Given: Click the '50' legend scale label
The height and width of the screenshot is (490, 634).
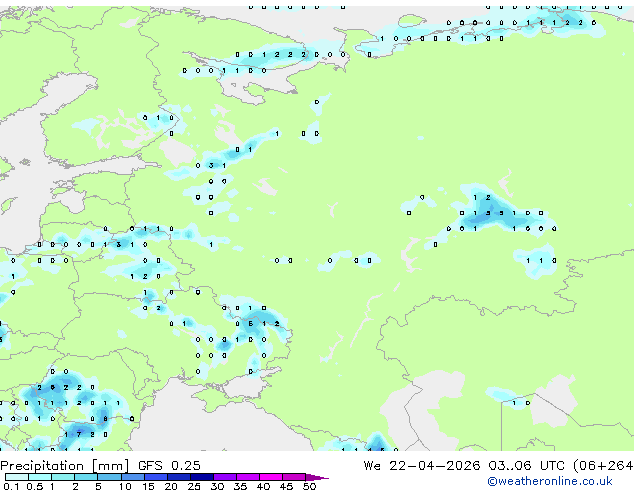Looking at the screenshot, I should pos(310,486).
